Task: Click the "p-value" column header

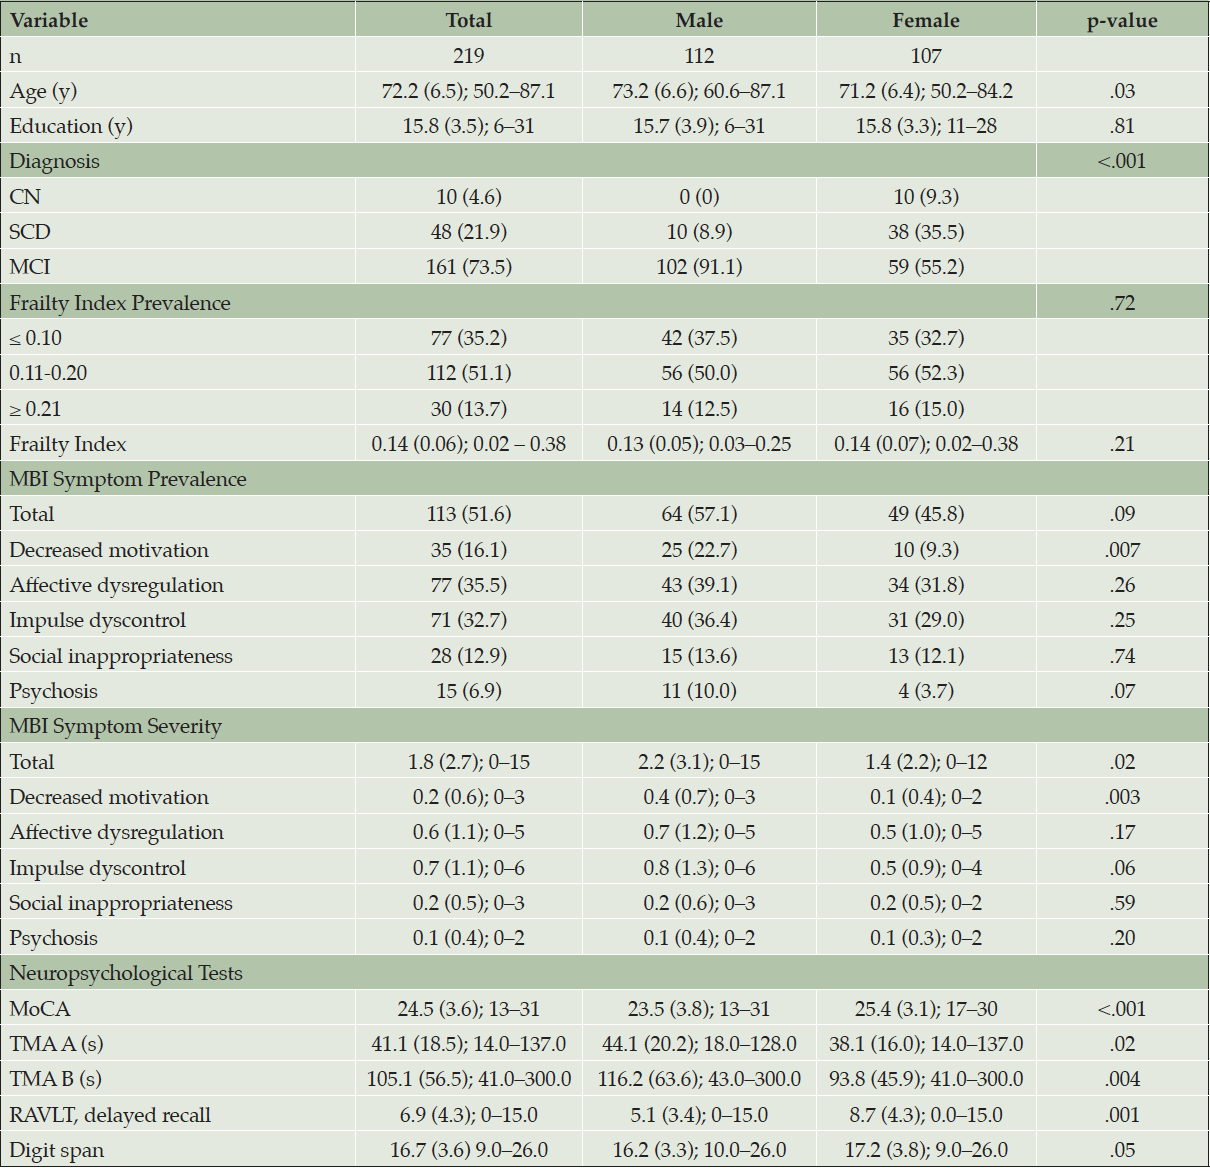Action: (1122, 21)
